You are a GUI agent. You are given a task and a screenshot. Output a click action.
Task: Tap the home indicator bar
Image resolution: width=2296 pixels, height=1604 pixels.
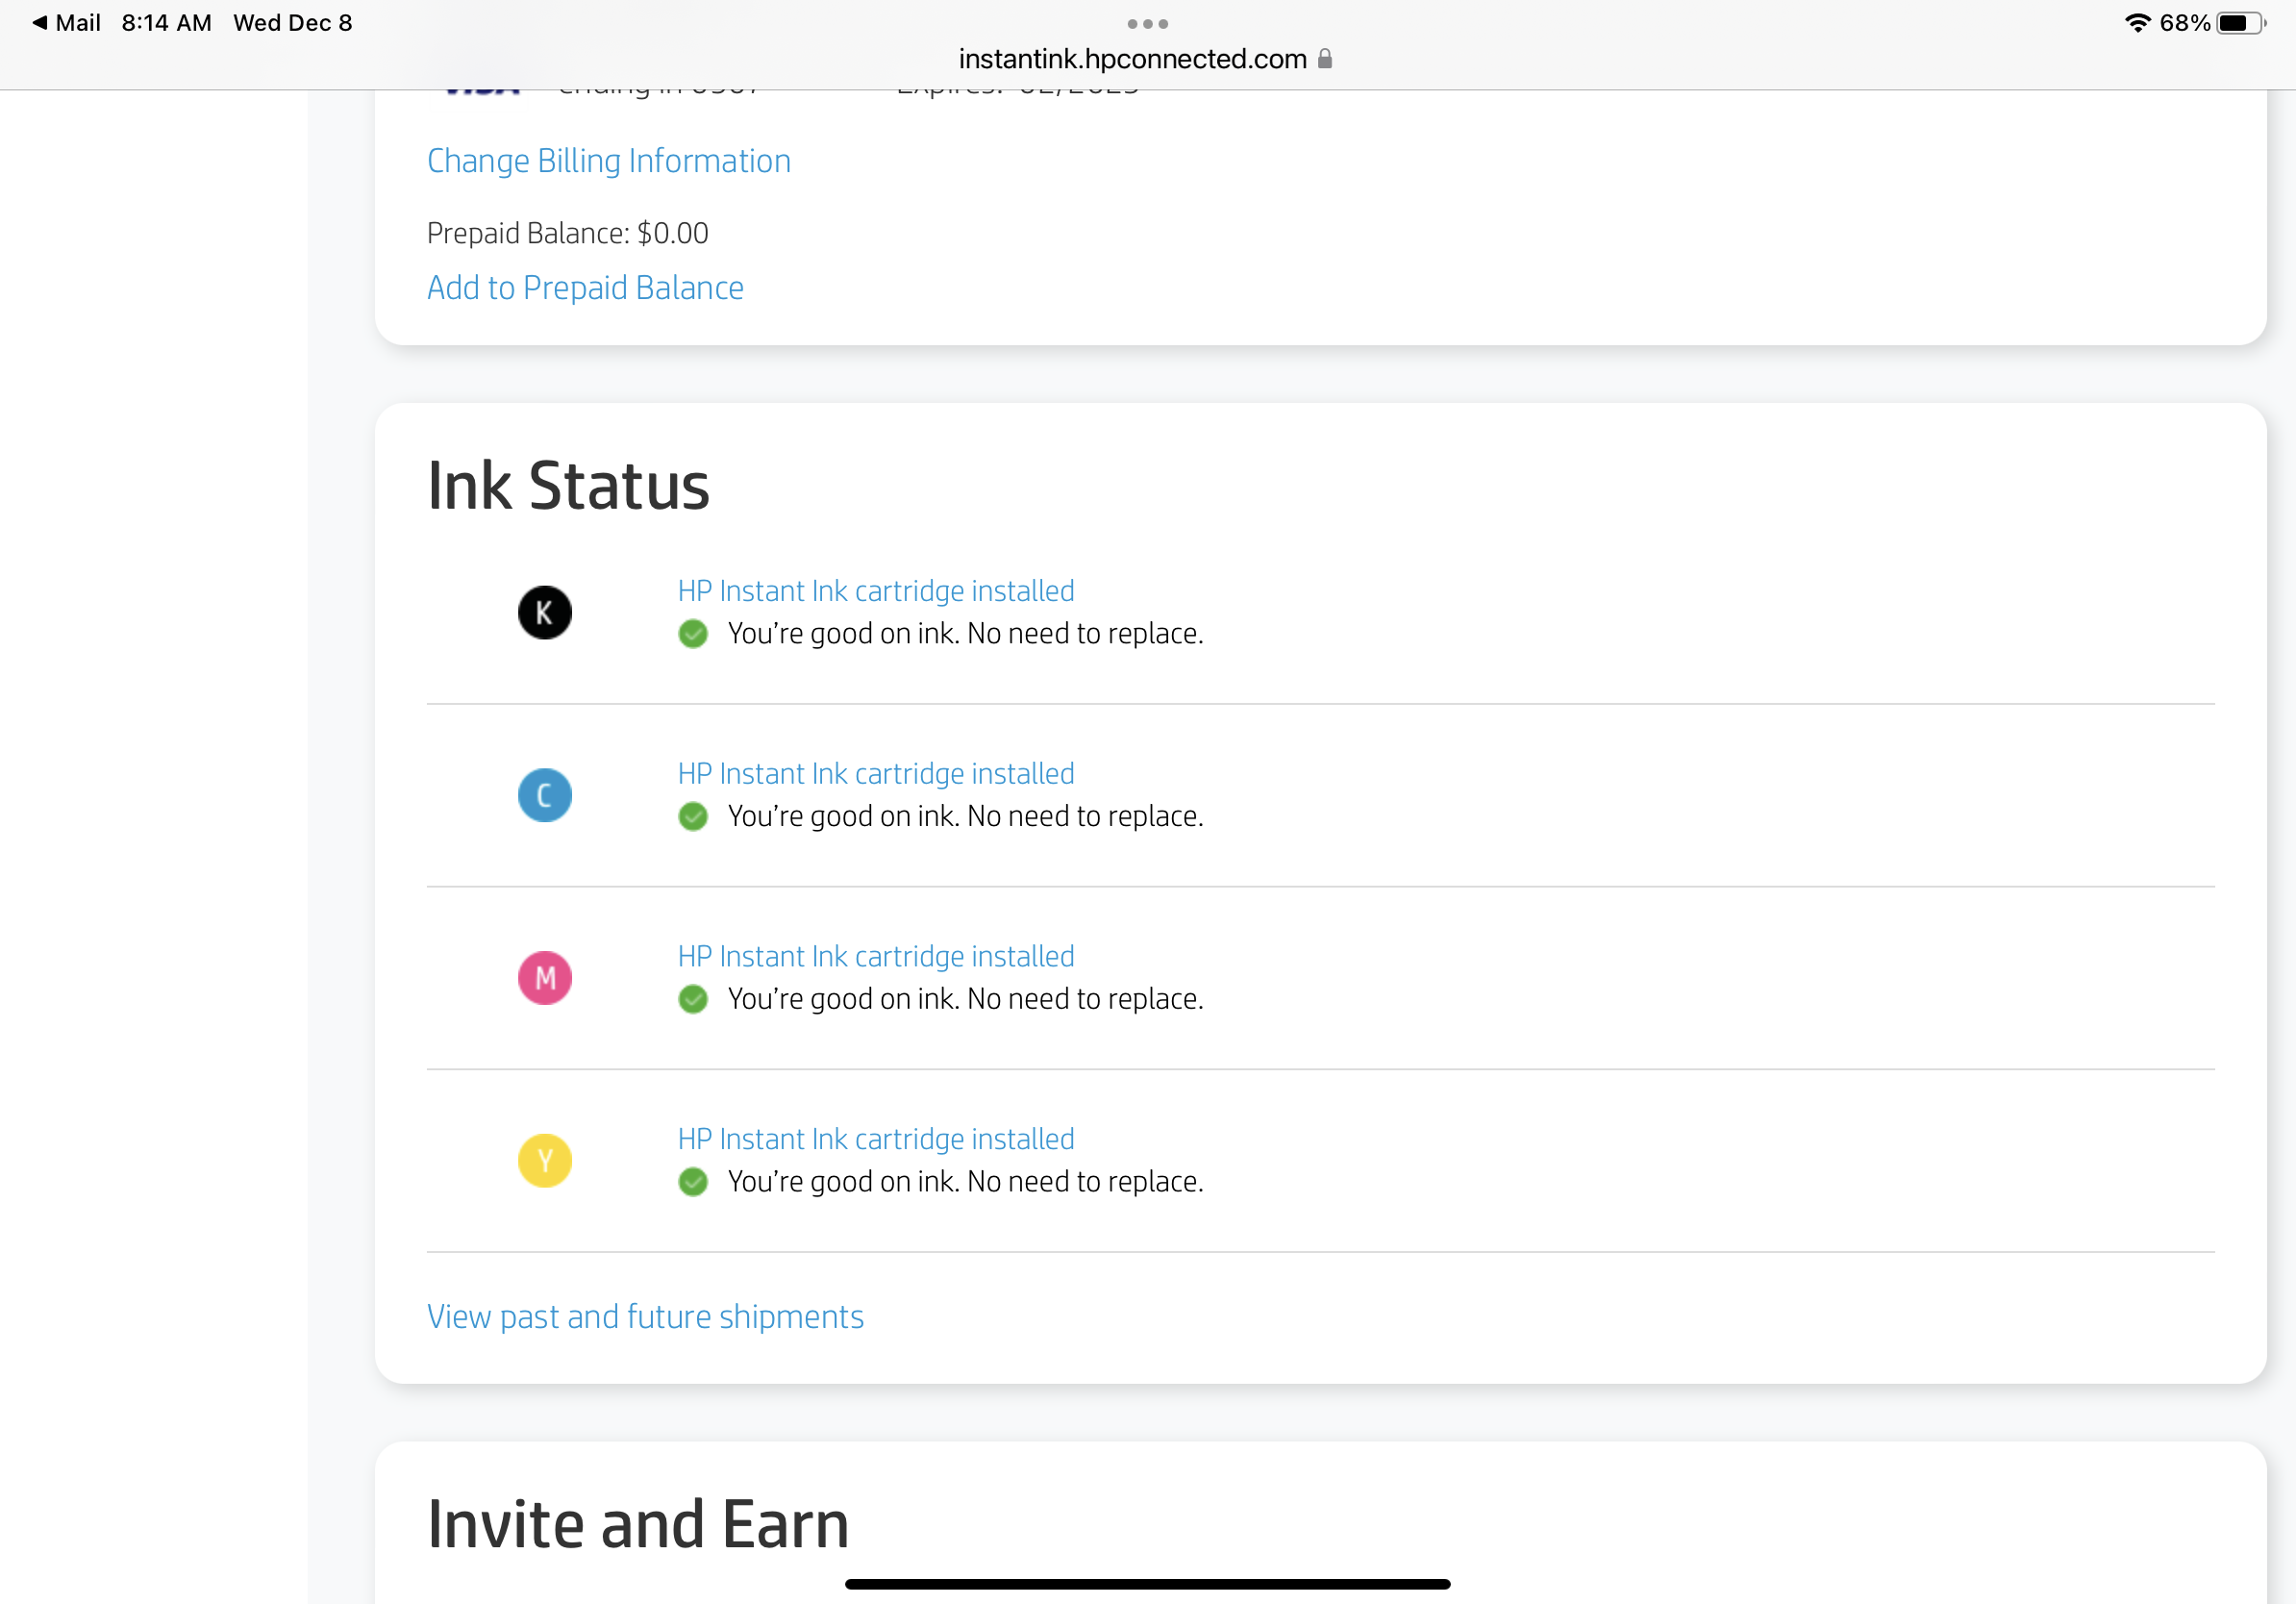pos(1147,1584)
